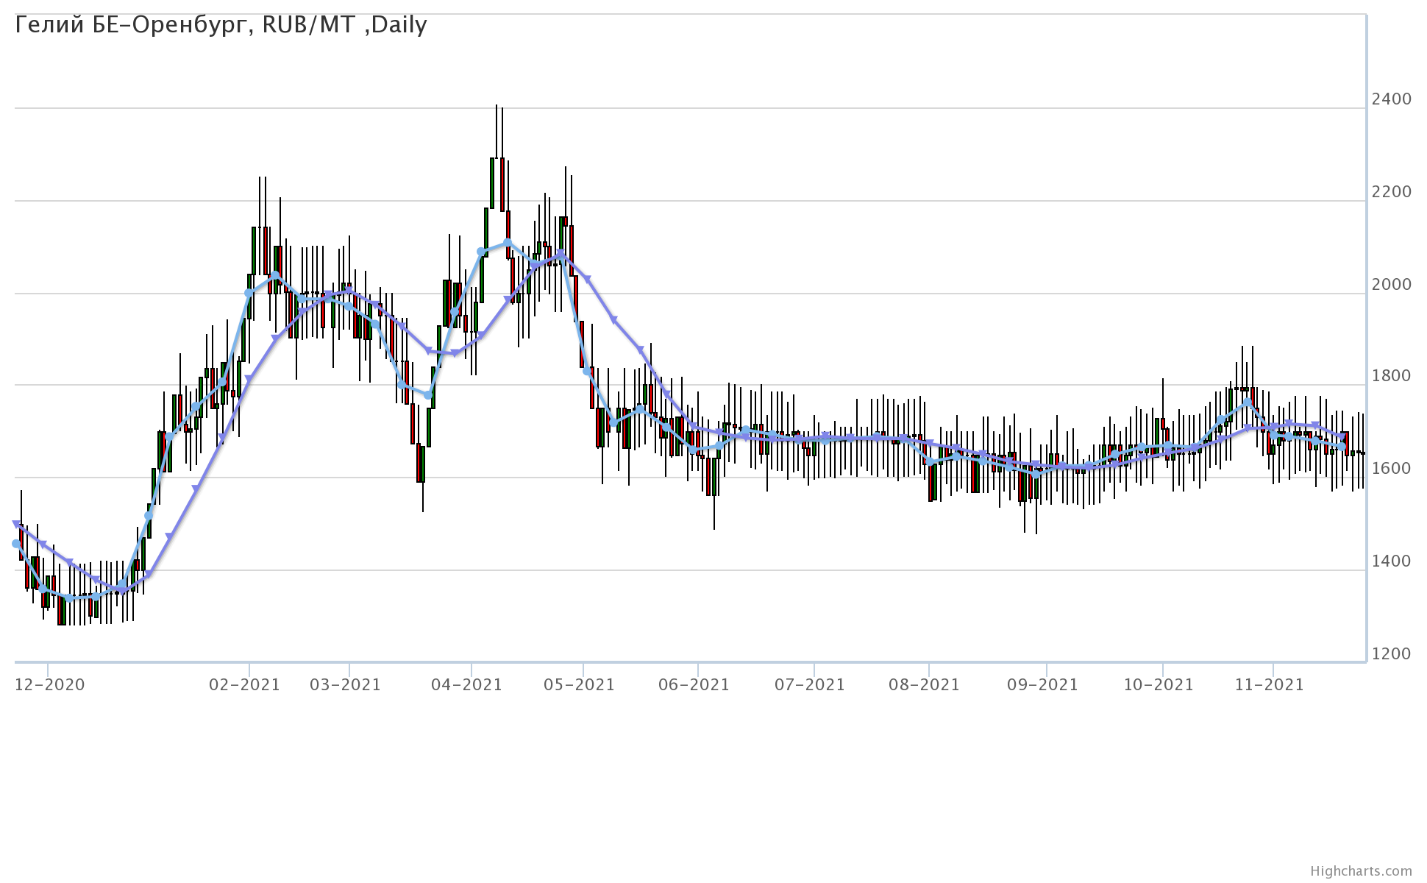Screen dimensions: 1427x883
Task: Click the 08-2021 date label
Action: pyautogui.click(x=924, y=685)
